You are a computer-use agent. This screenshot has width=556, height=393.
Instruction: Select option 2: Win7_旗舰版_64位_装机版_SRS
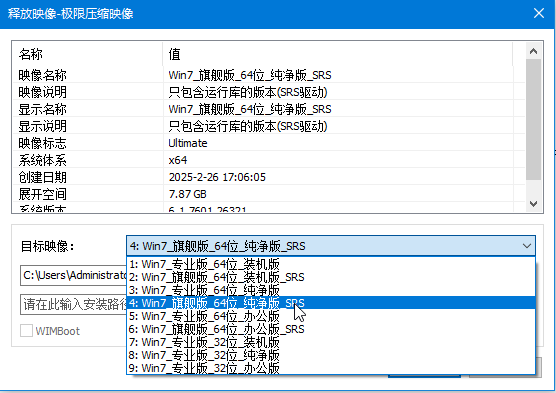(330, 277)
